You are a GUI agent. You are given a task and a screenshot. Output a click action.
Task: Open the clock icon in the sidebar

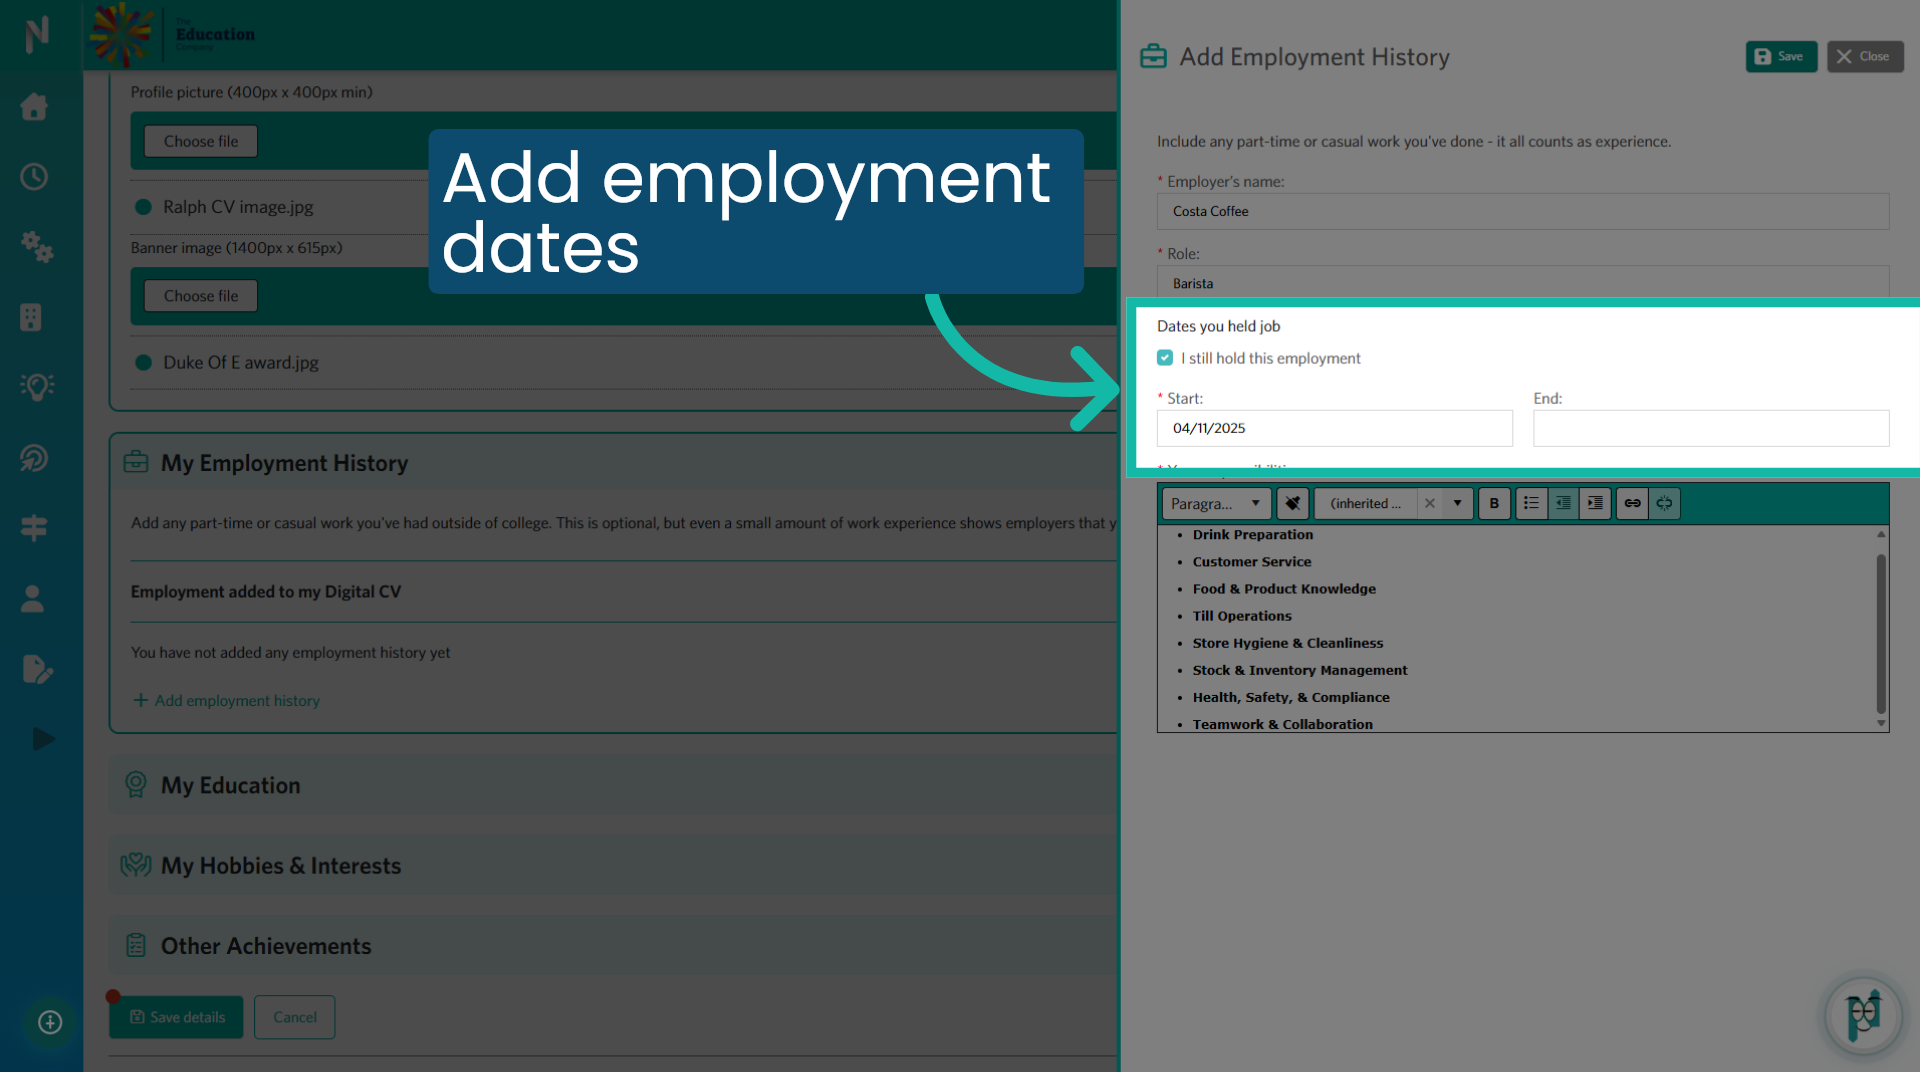coord(34,177)
